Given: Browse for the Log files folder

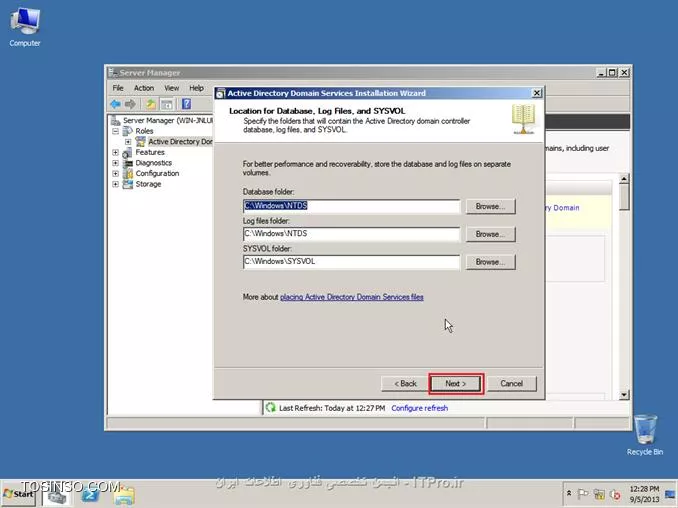Looking at the screenshot, I should point(490,234).
